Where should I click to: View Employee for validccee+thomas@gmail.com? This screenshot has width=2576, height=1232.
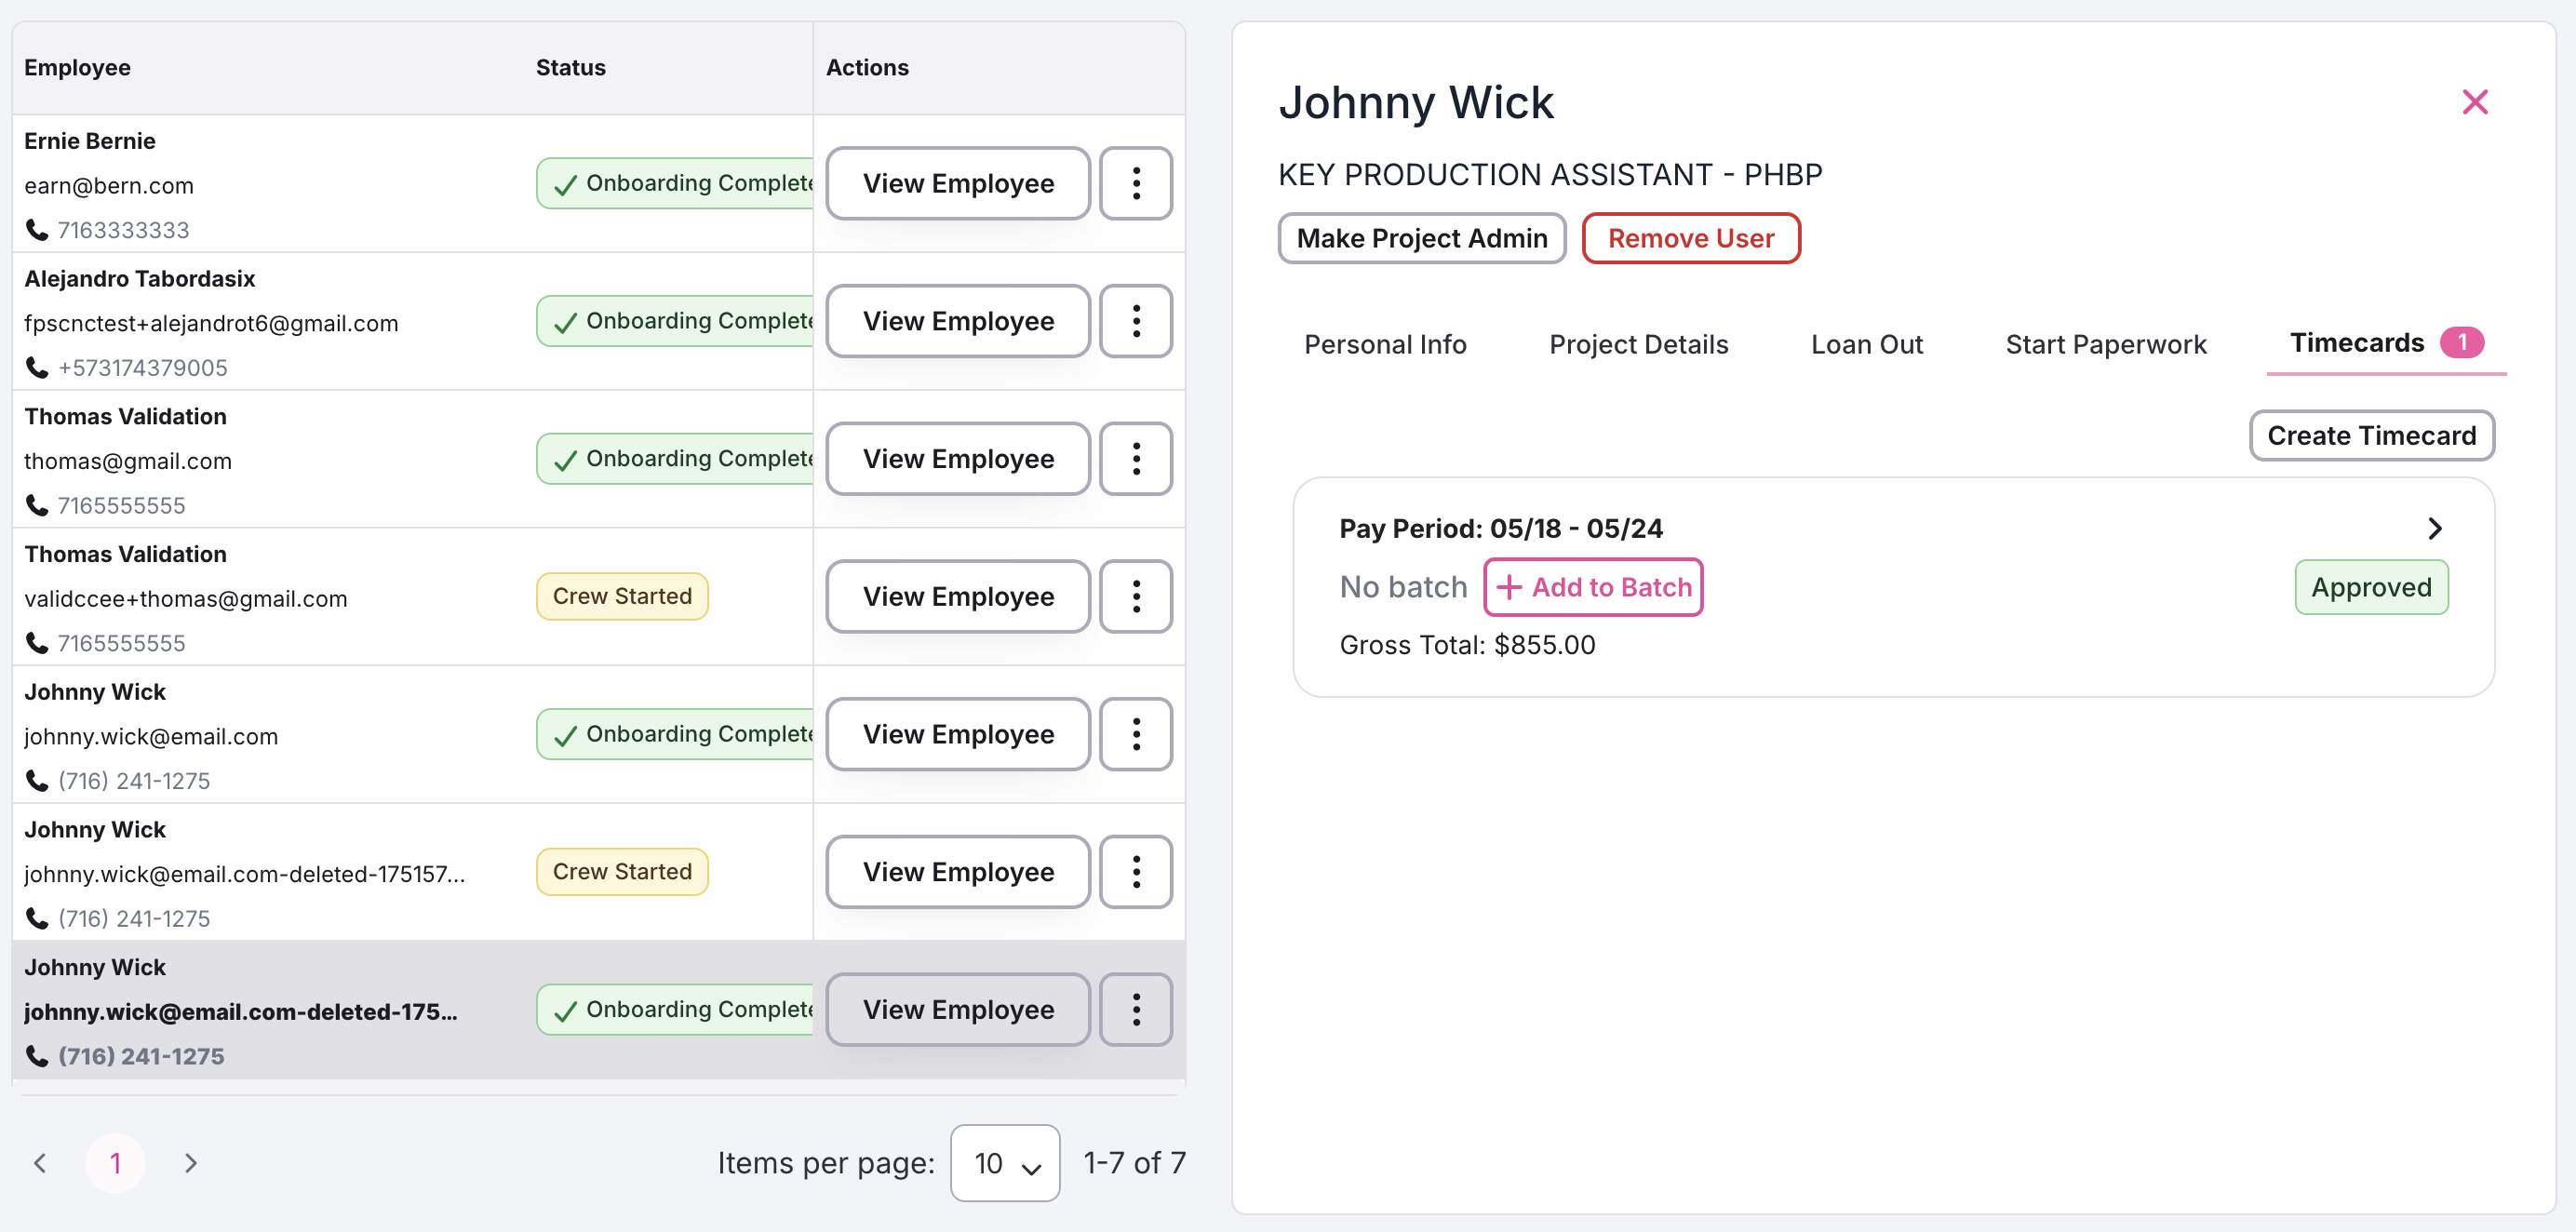[x=958, y=596]
